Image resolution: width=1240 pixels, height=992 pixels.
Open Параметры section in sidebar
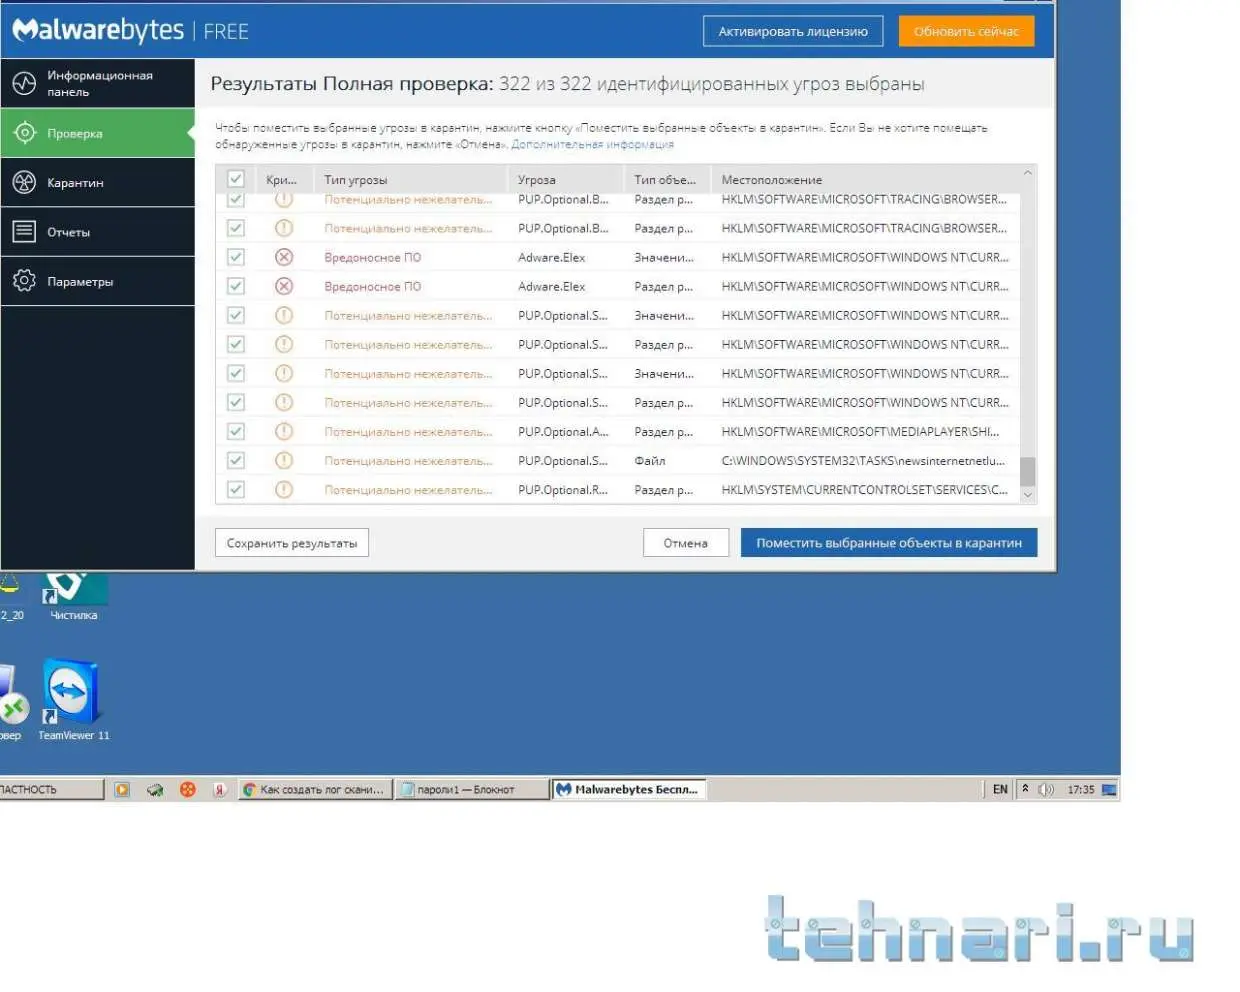(x=98, y=281)
